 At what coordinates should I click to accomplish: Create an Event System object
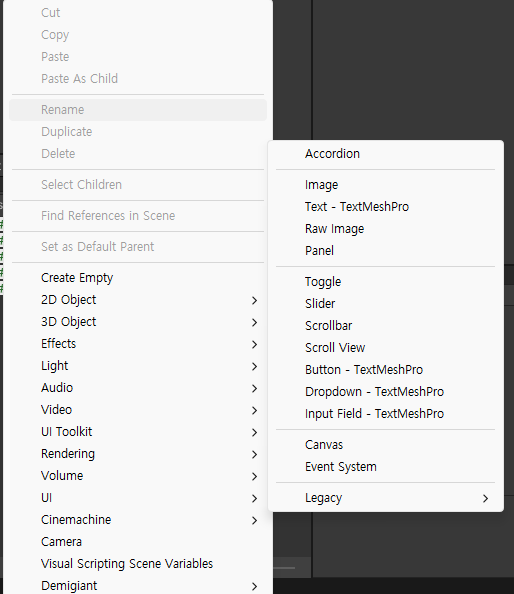386,466
